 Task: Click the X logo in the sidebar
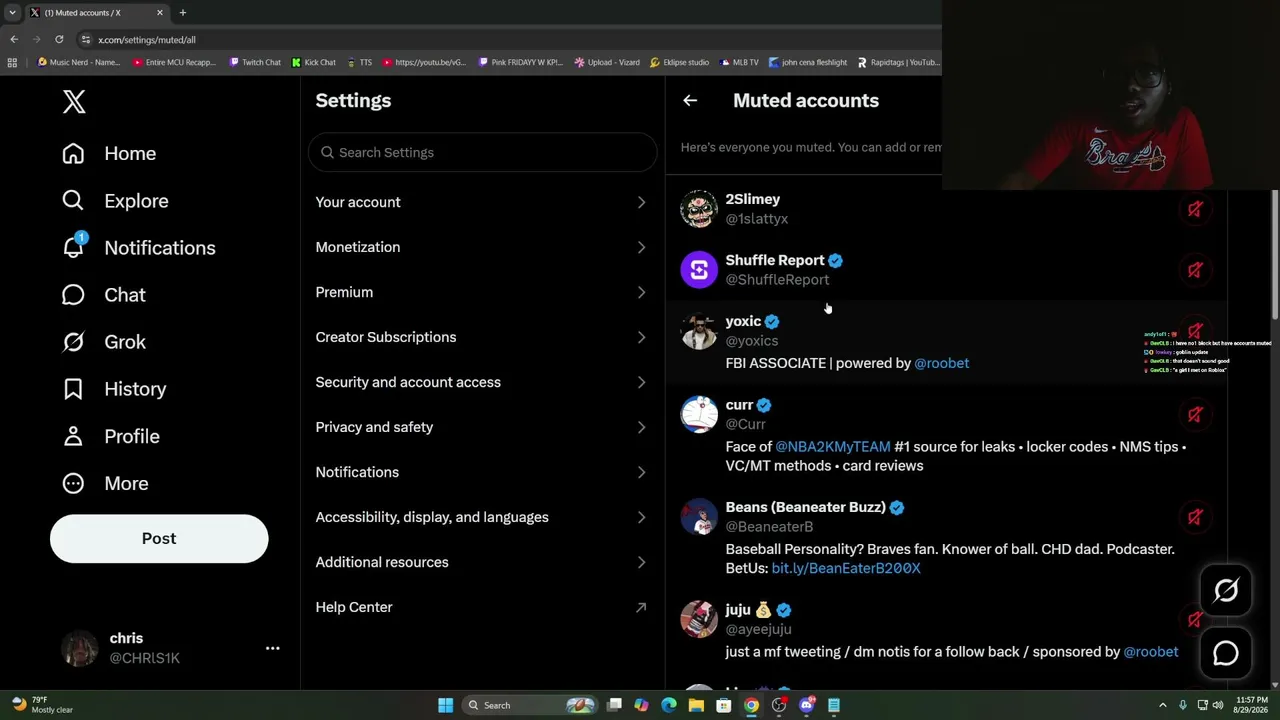coord(74,101)
